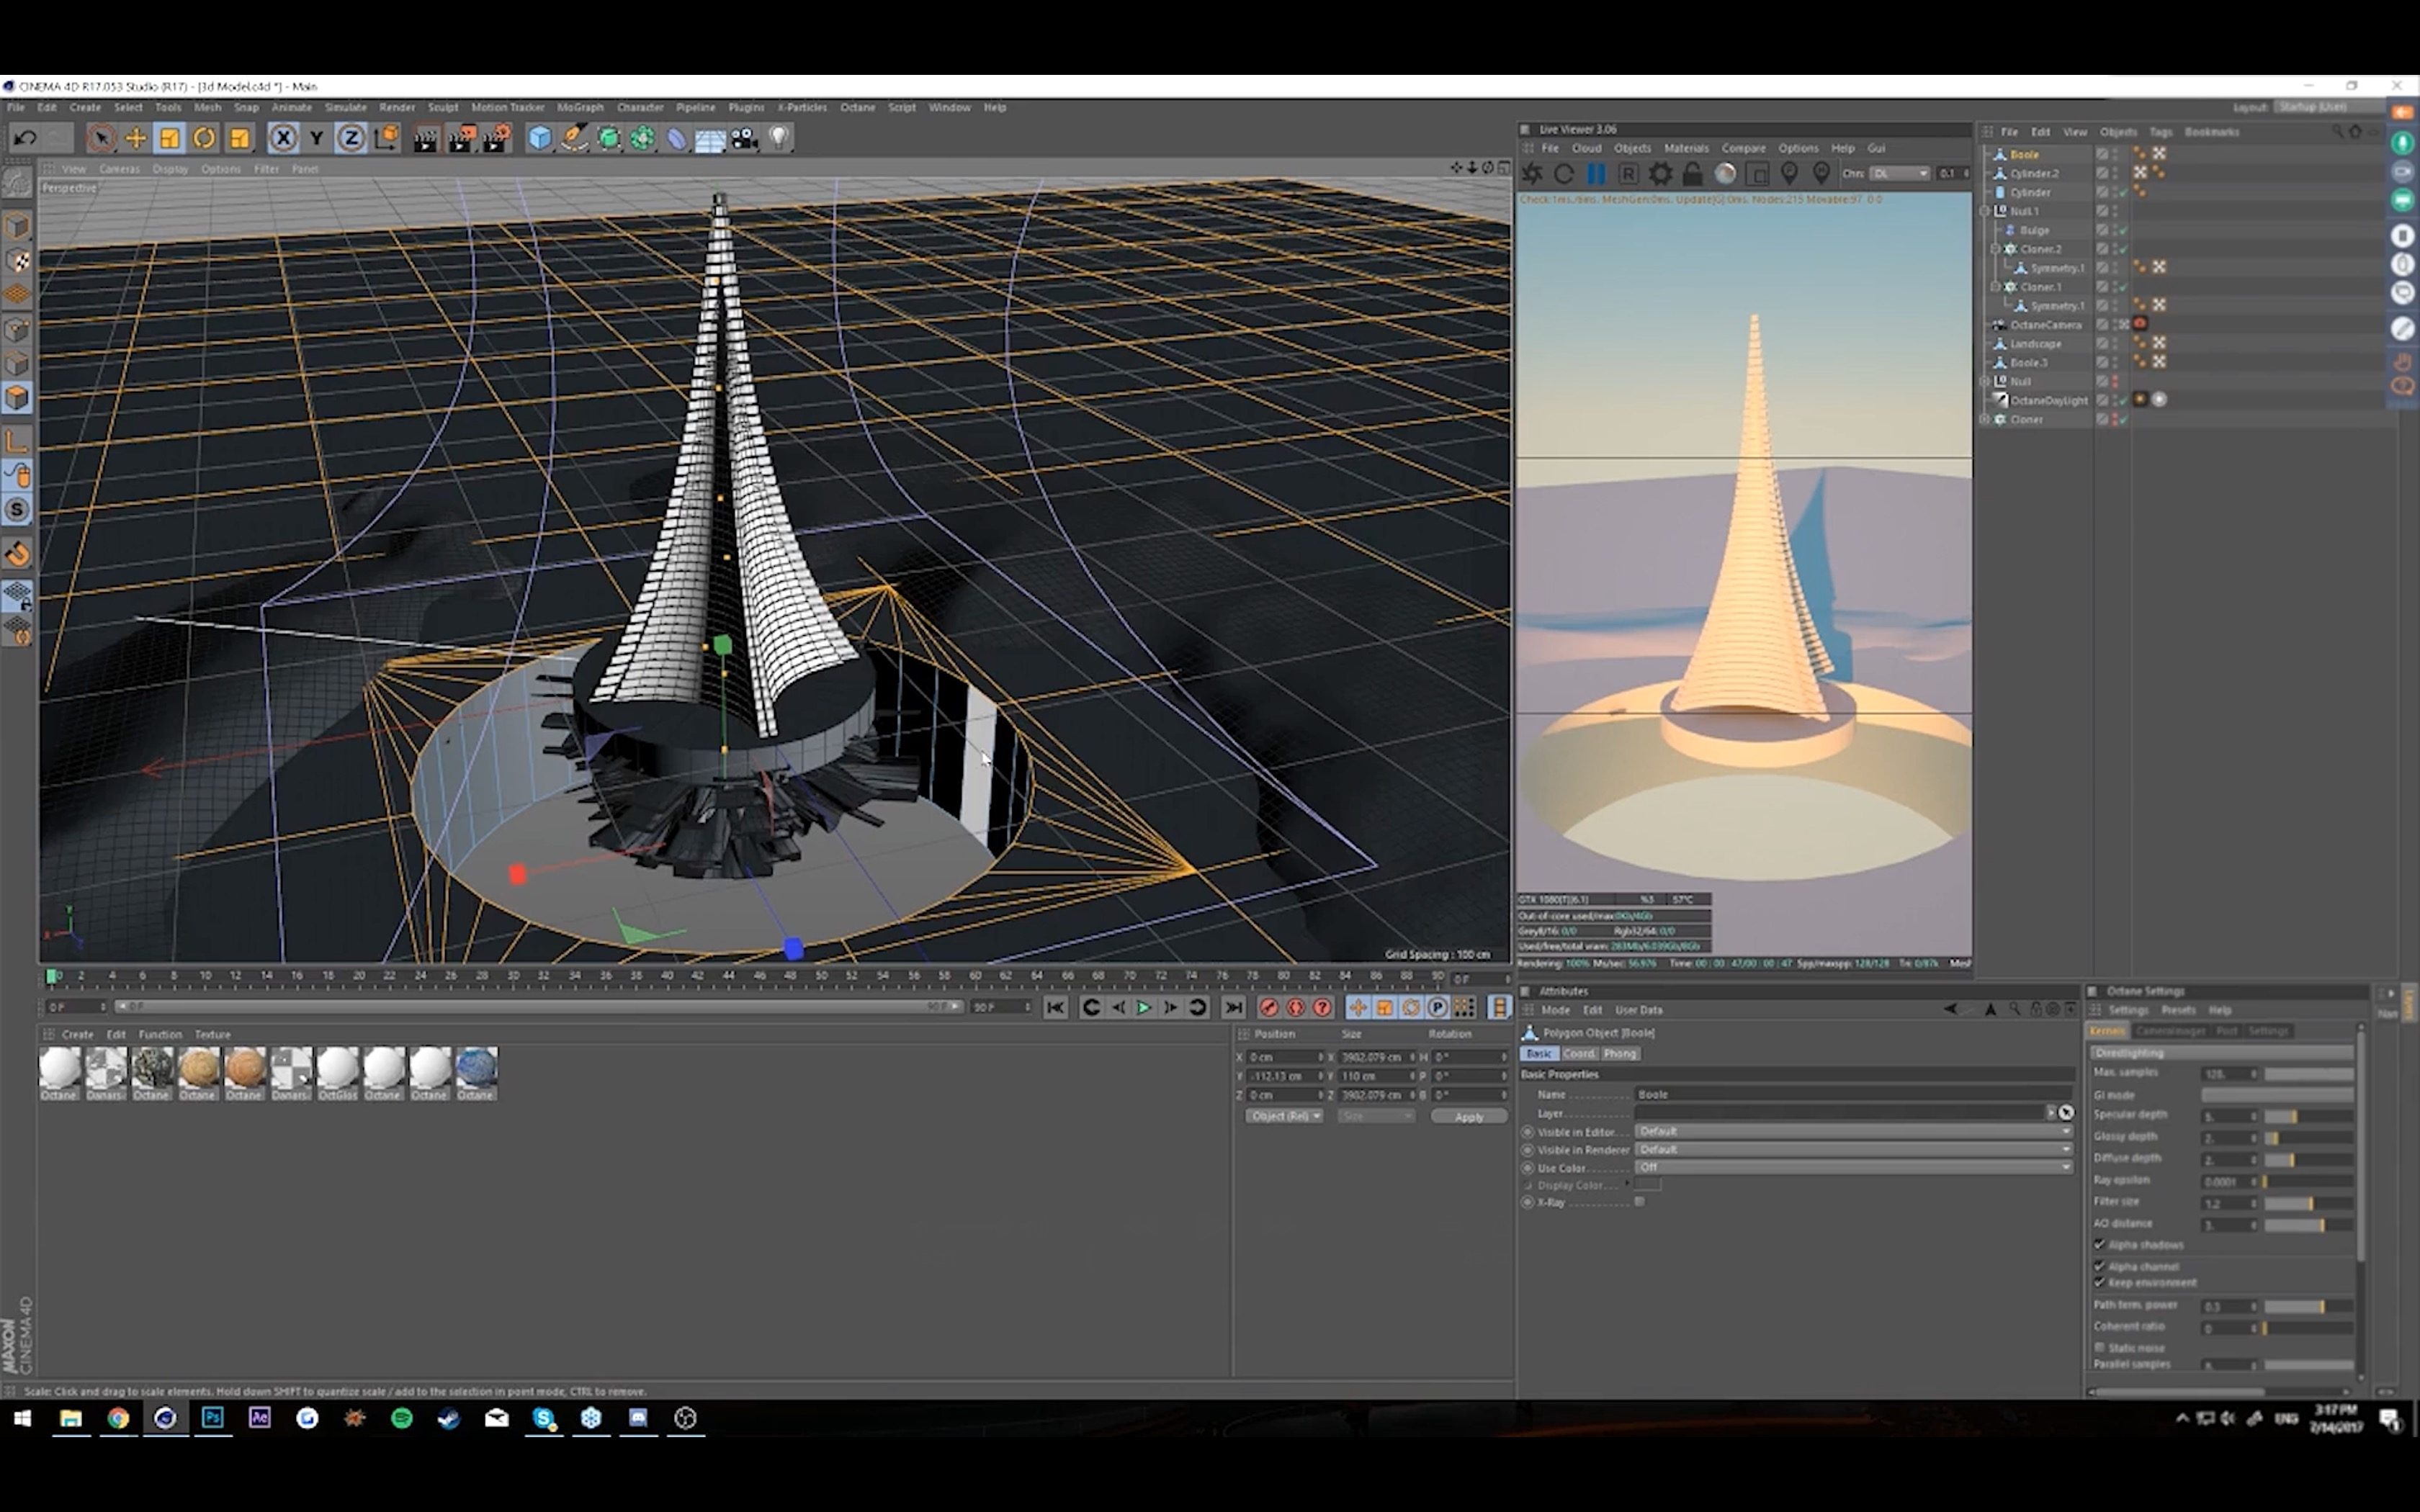The height and width of the screenshot is (1512, 2420).
Task: Click the Octane menu in menu bar
Action: coord(859,108)
